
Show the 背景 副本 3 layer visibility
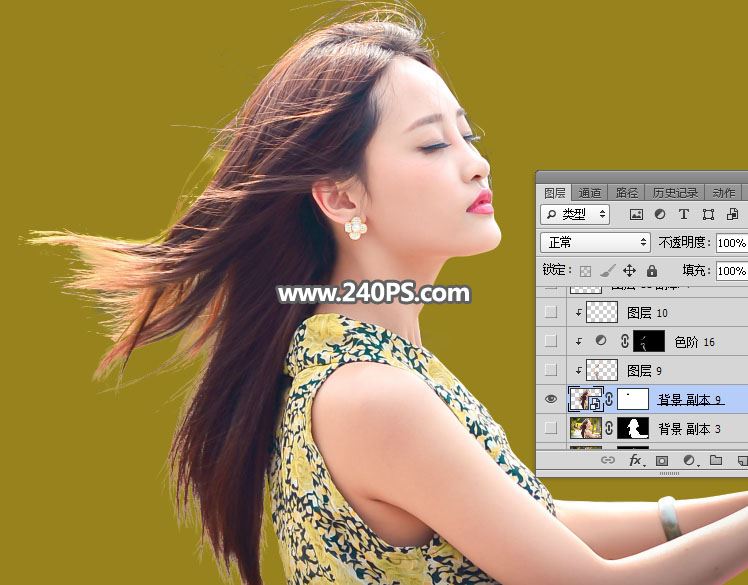click(551, 428)
